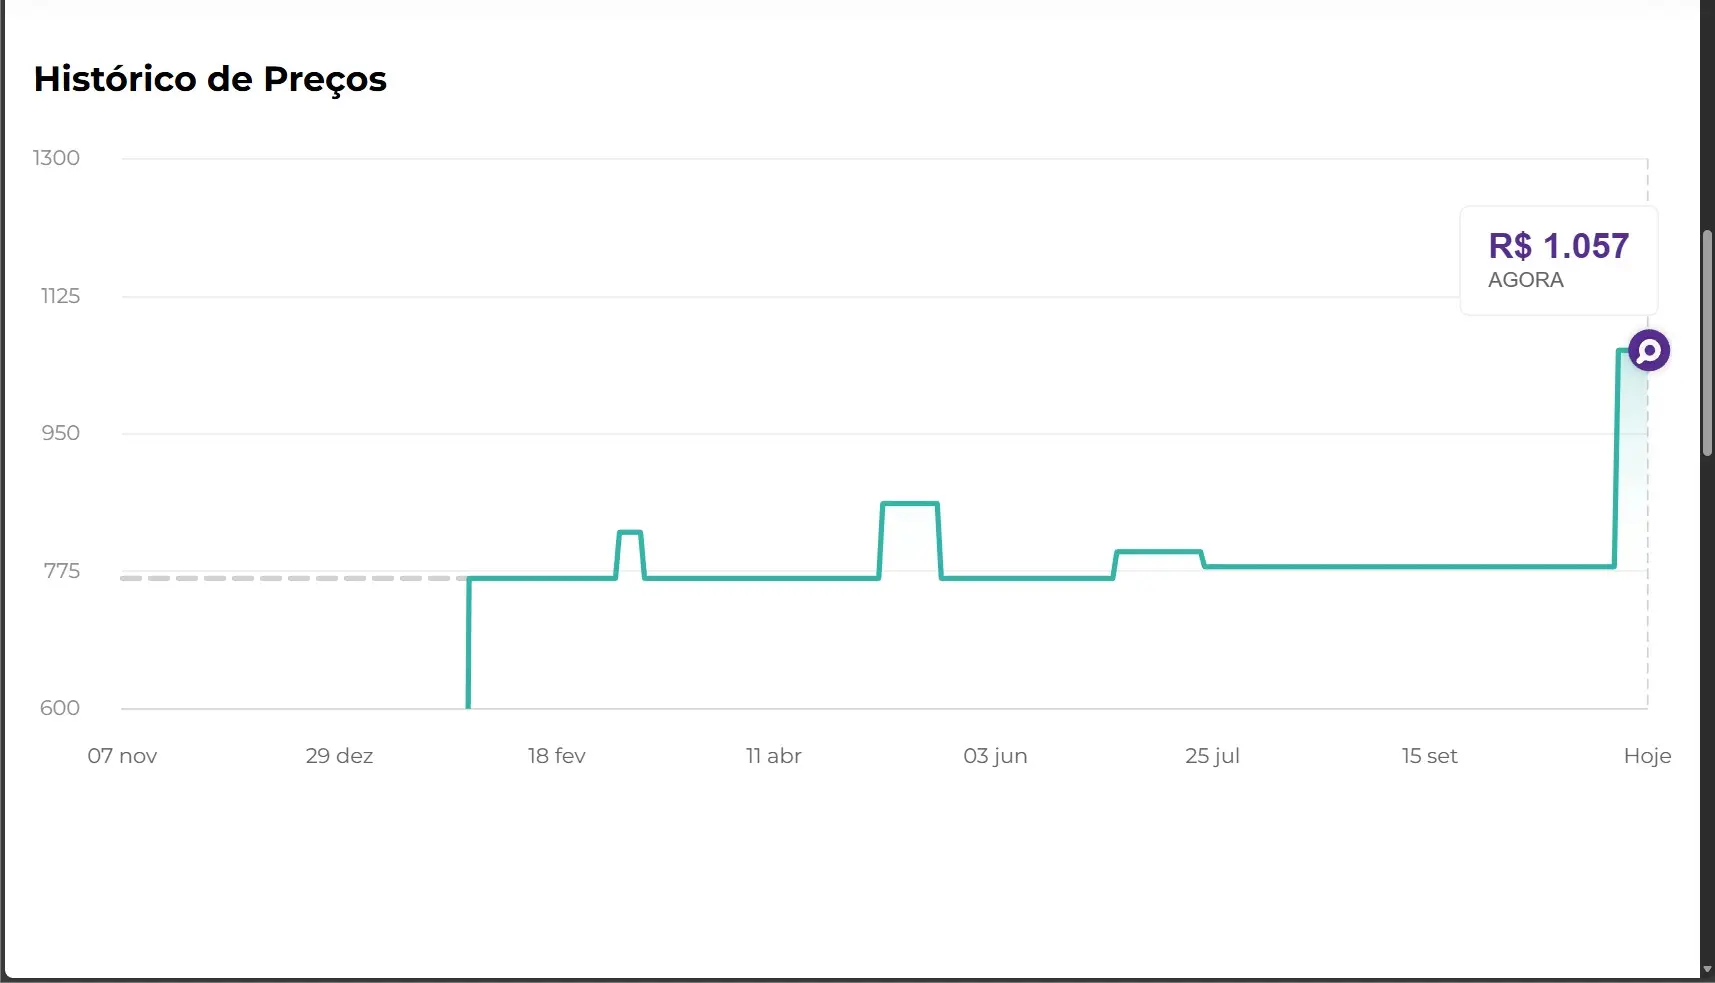Select the 07 nov date label
The height and width of the screenshot is (983, 1715).
122,756
